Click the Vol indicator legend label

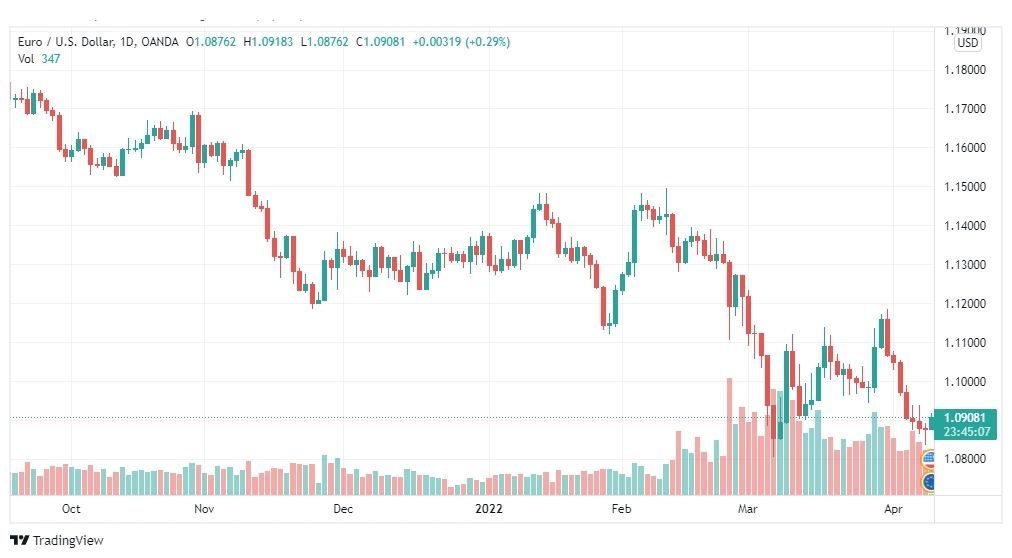[x=26, y=59]
